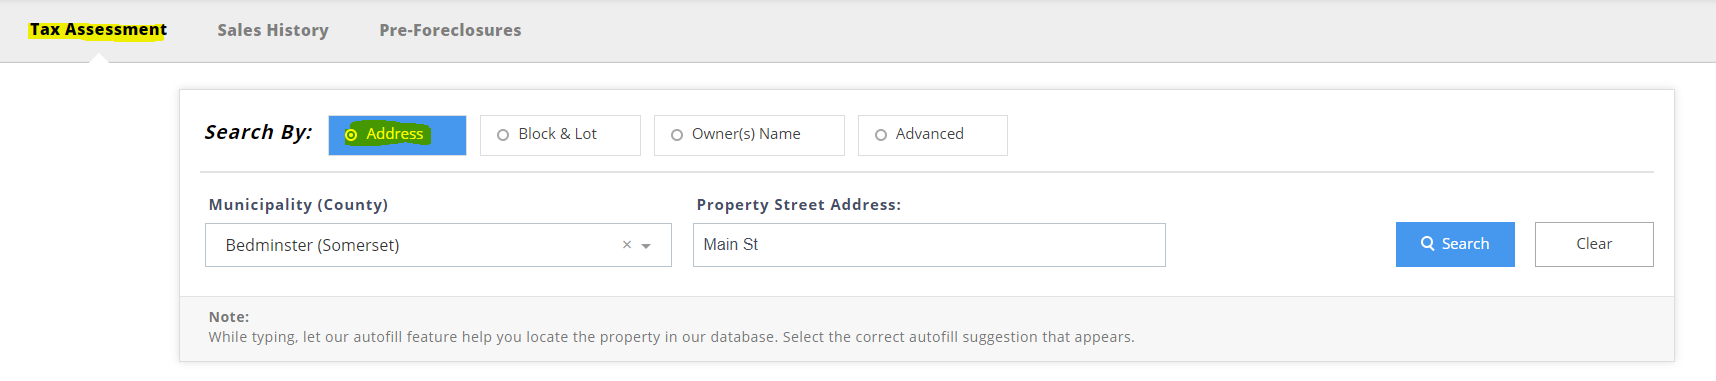This screenshot has height=381, width=1716.
Task: Select Owner(s) Name search option
Action: 749,135
